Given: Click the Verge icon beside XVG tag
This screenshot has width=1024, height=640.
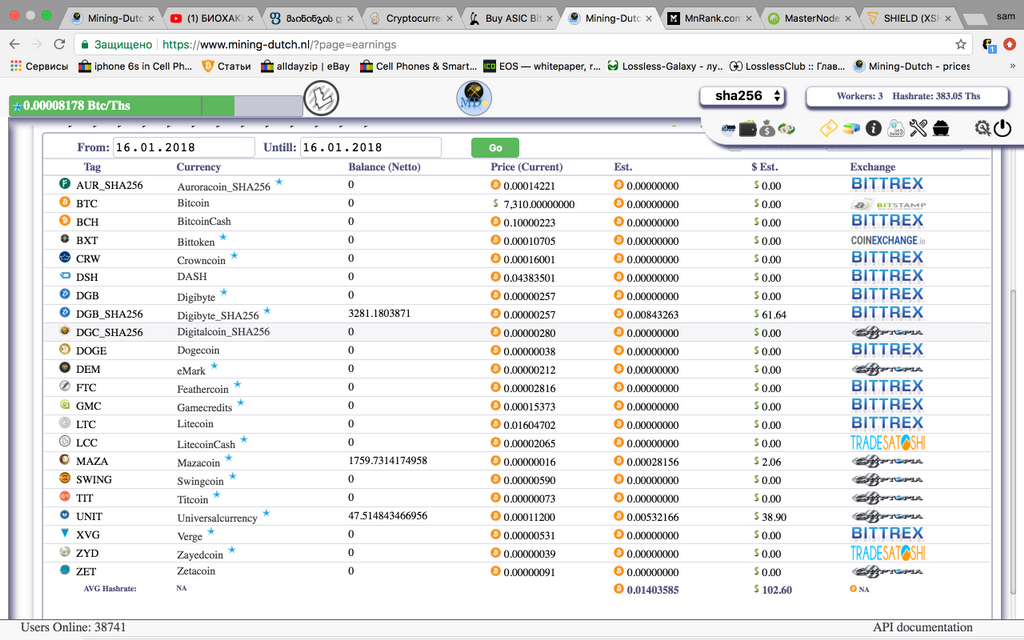Looking at the screenshot, I should pyautogui.click(x=65, y=534).
